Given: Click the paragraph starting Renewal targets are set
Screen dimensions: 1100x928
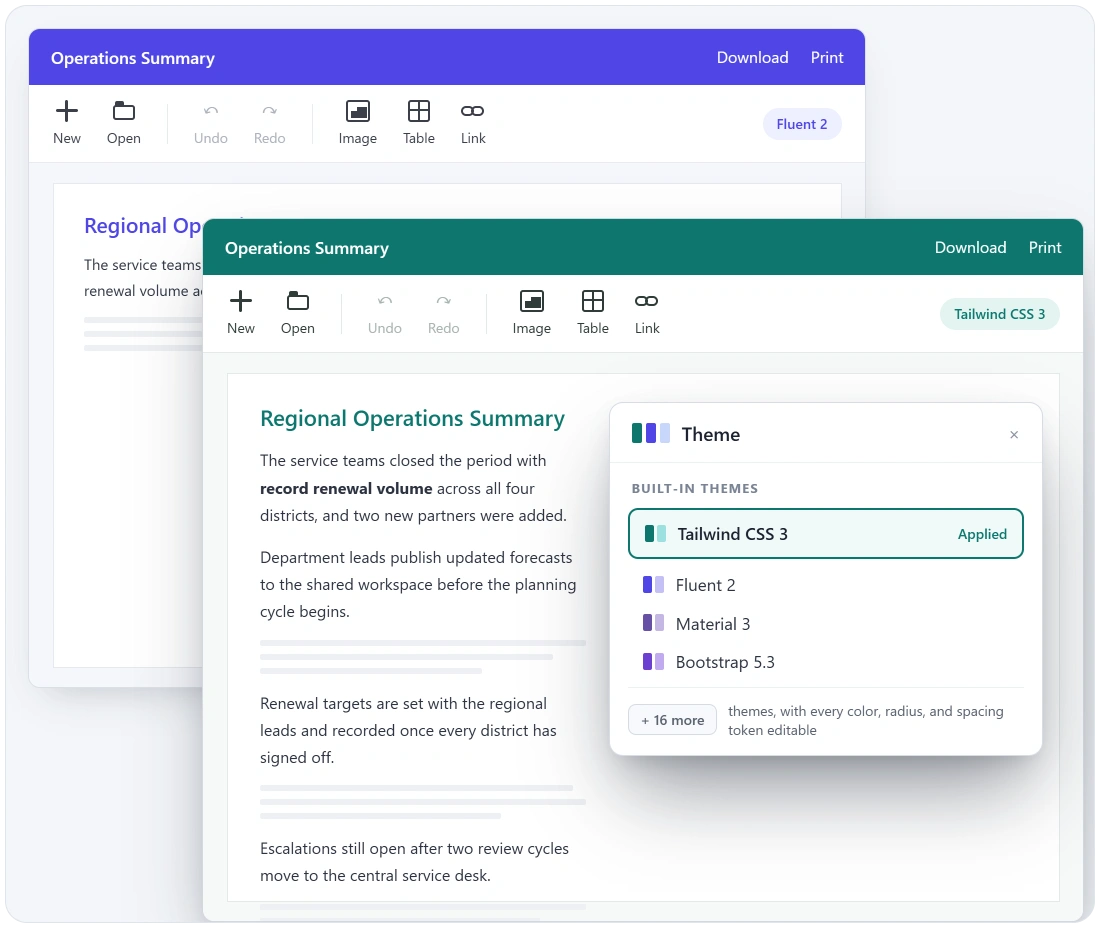Looking at the screenshot, I should (408, 730).
